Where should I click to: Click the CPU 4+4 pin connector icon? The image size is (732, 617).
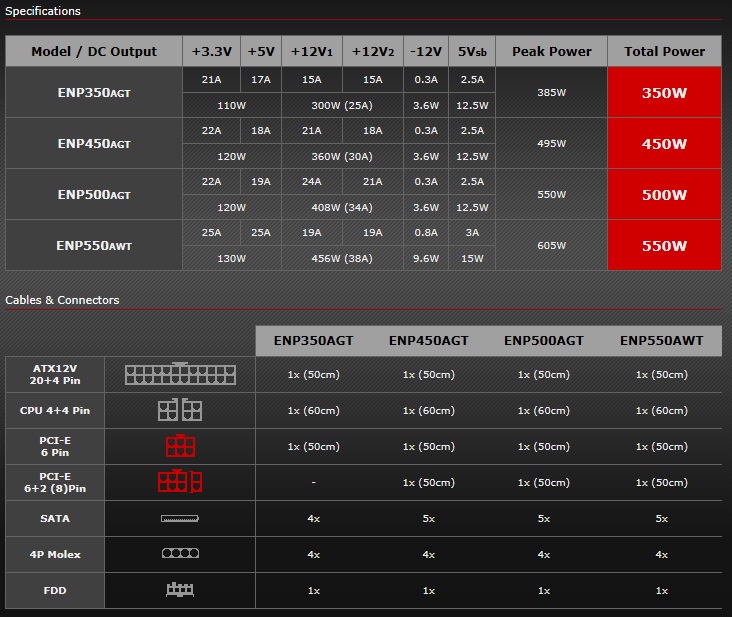[x=180, y=410]
